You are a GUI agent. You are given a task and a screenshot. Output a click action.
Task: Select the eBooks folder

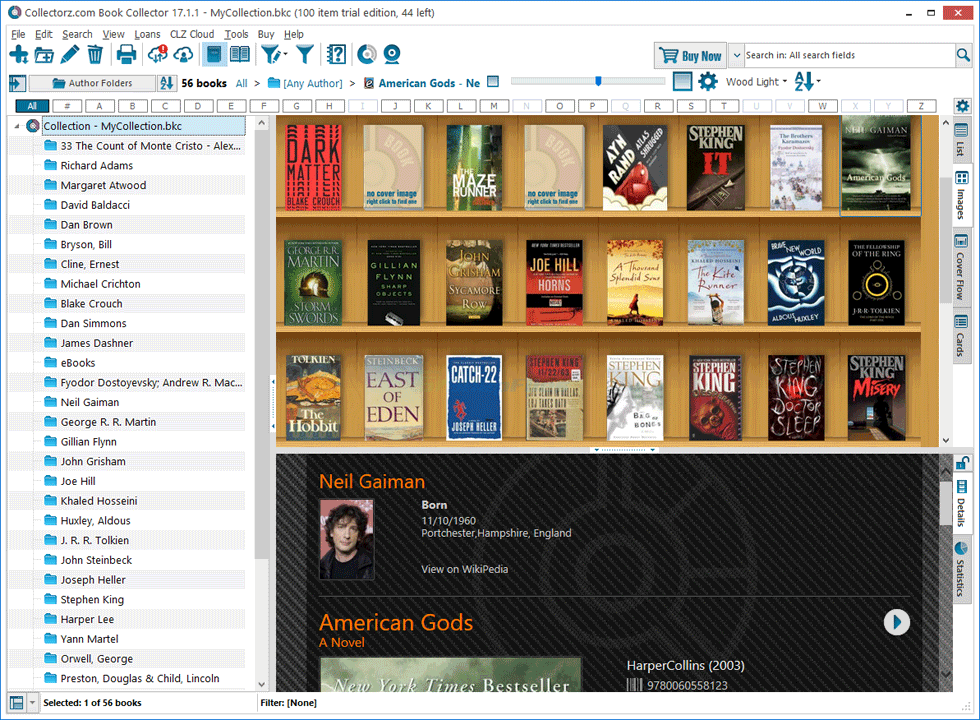point(78,363)
